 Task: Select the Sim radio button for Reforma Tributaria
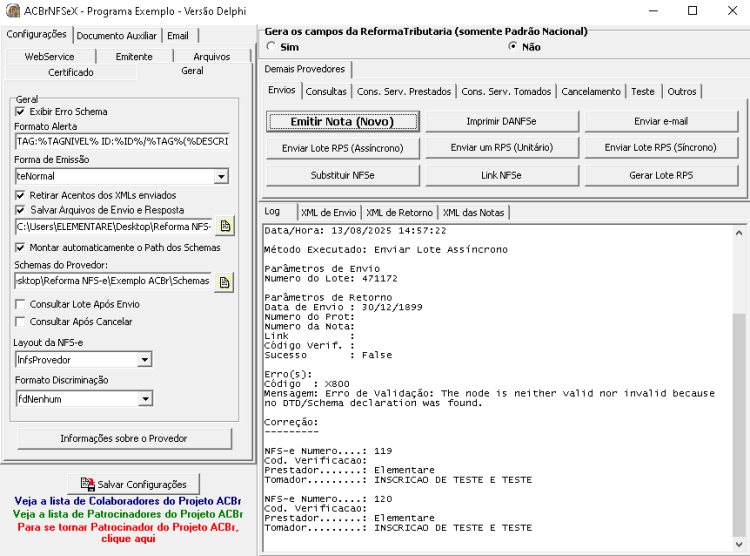pos(271,46)
